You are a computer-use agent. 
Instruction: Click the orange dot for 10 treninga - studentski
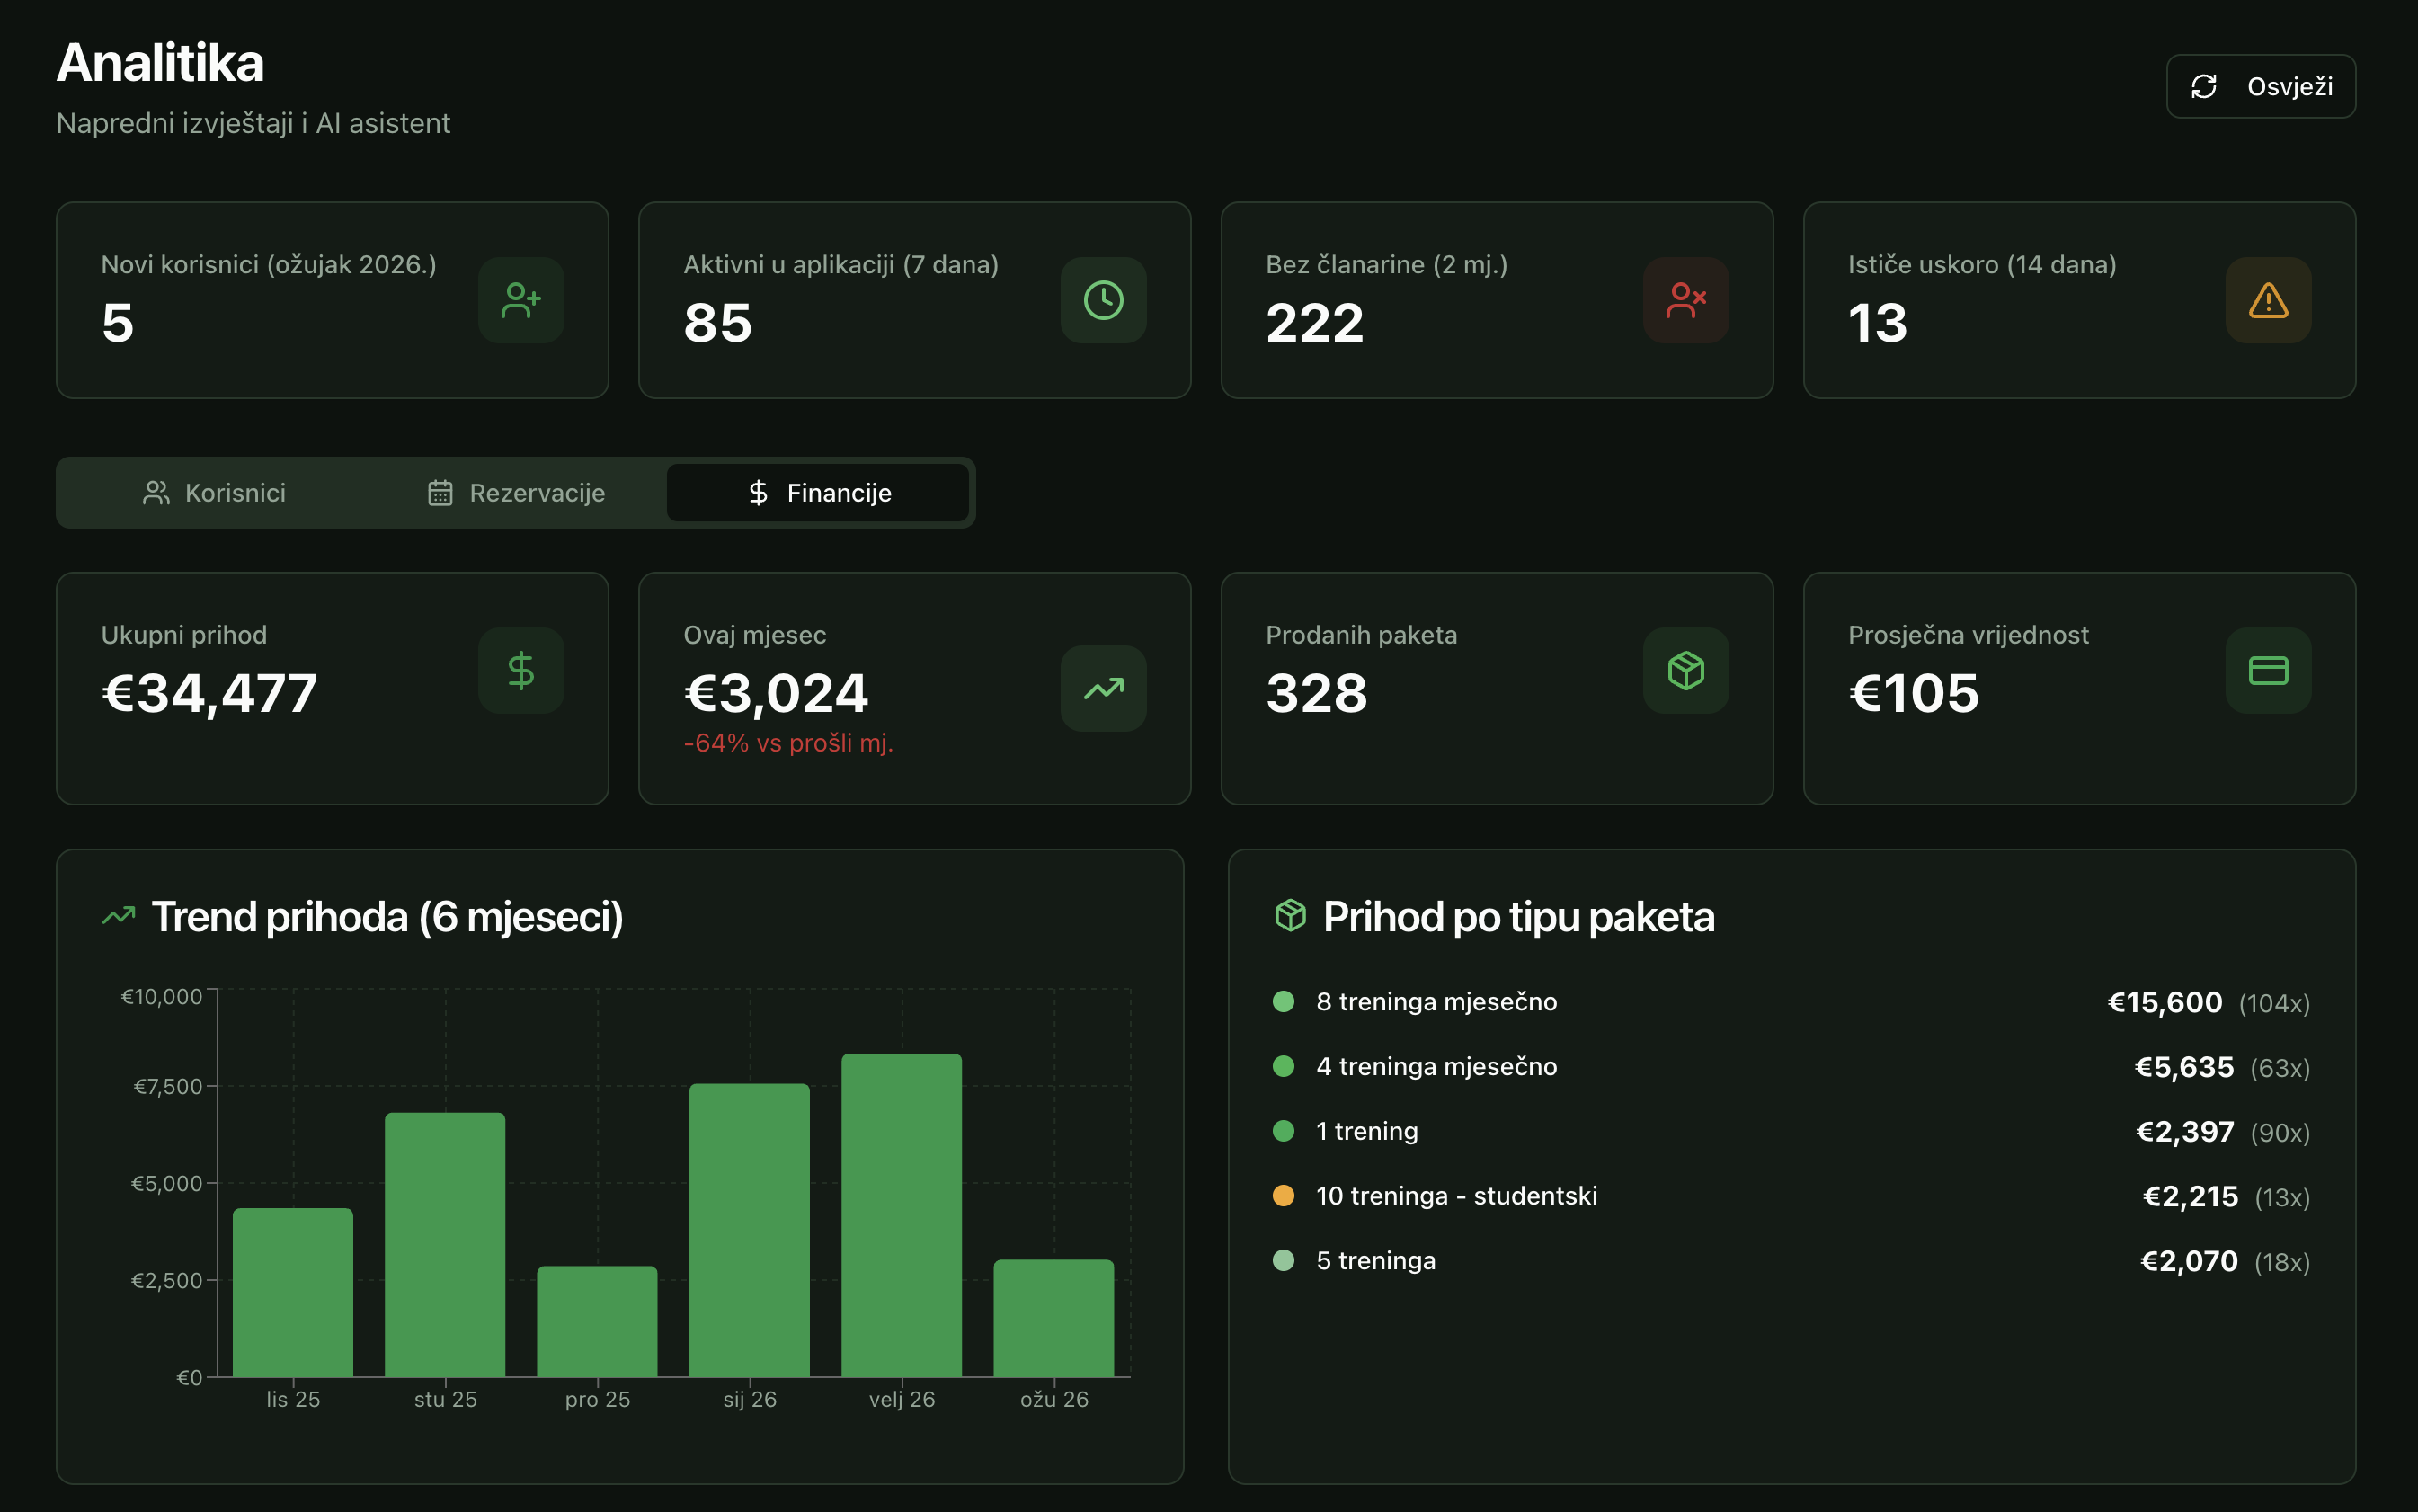[x=1283, y=1196]
